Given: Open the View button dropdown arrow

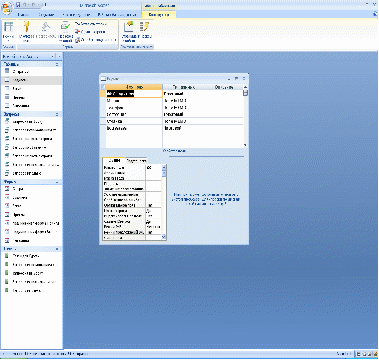Looking at the screenshot, I should 8,41.
